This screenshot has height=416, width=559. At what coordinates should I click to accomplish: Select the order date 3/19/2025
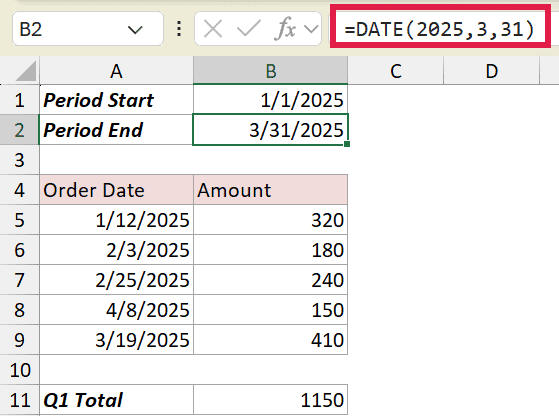pyautogui.click(x=116, y=339)
